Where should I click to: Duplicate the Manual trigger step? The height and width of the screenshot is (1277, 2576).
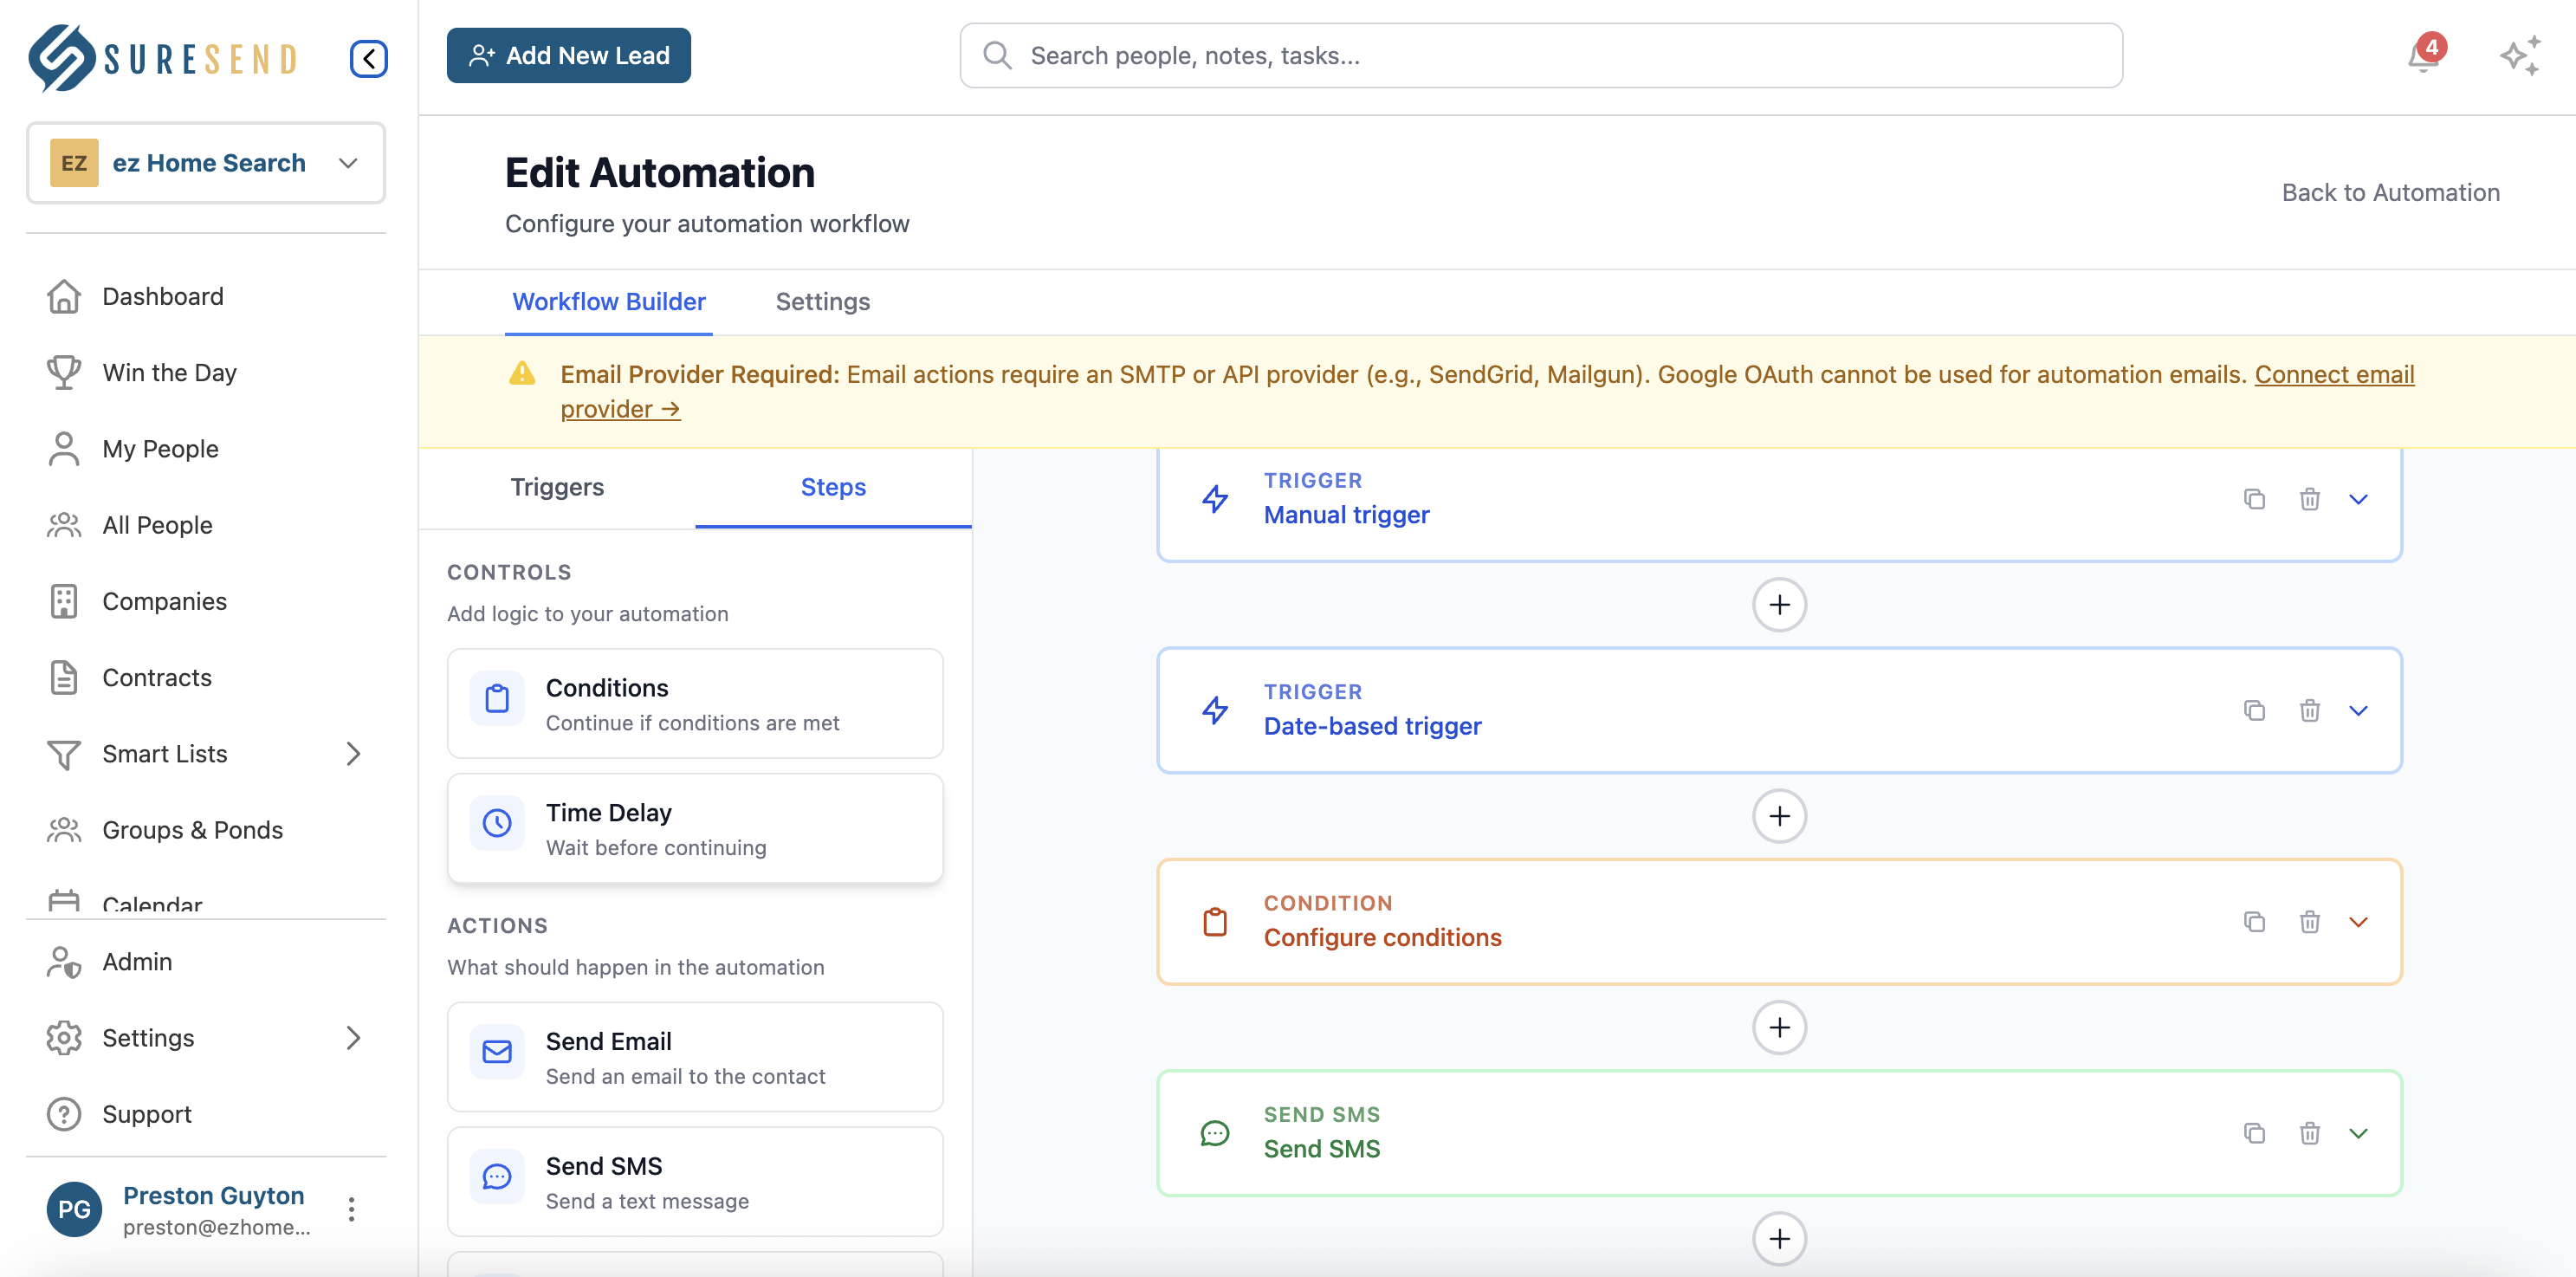[x=2254, y=498]
